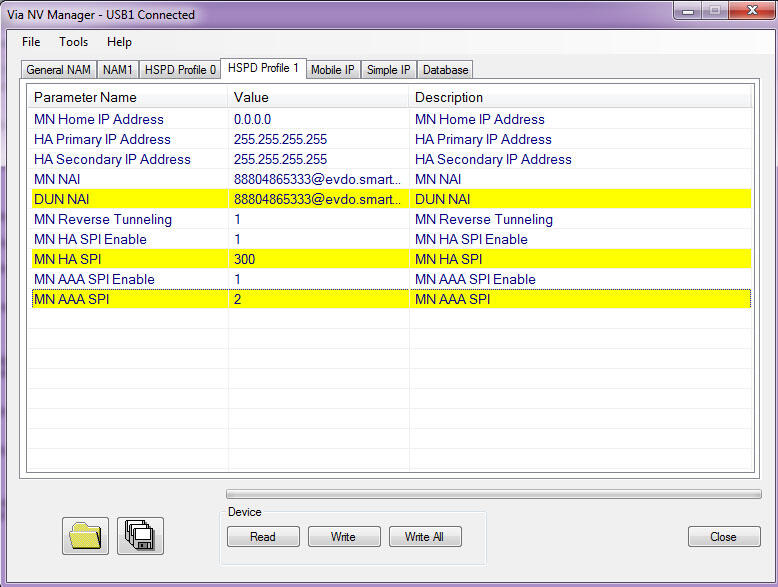Open the Help menu
Screen dimensions: 778x587
(119, 42)
